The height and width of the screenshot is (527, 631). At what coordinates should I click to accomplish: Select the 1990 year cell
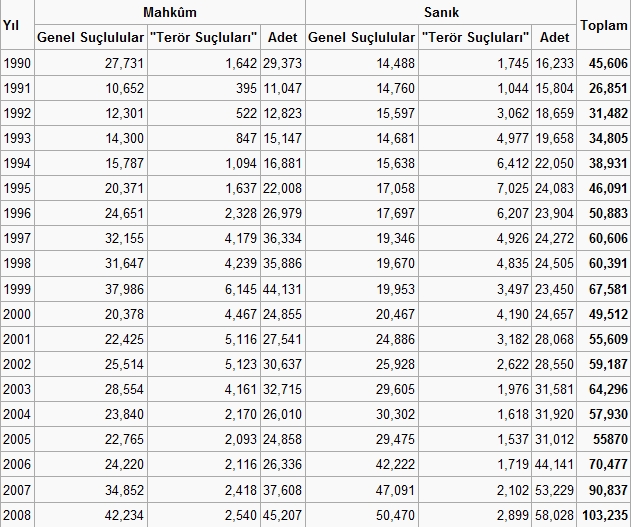point(16,62)
